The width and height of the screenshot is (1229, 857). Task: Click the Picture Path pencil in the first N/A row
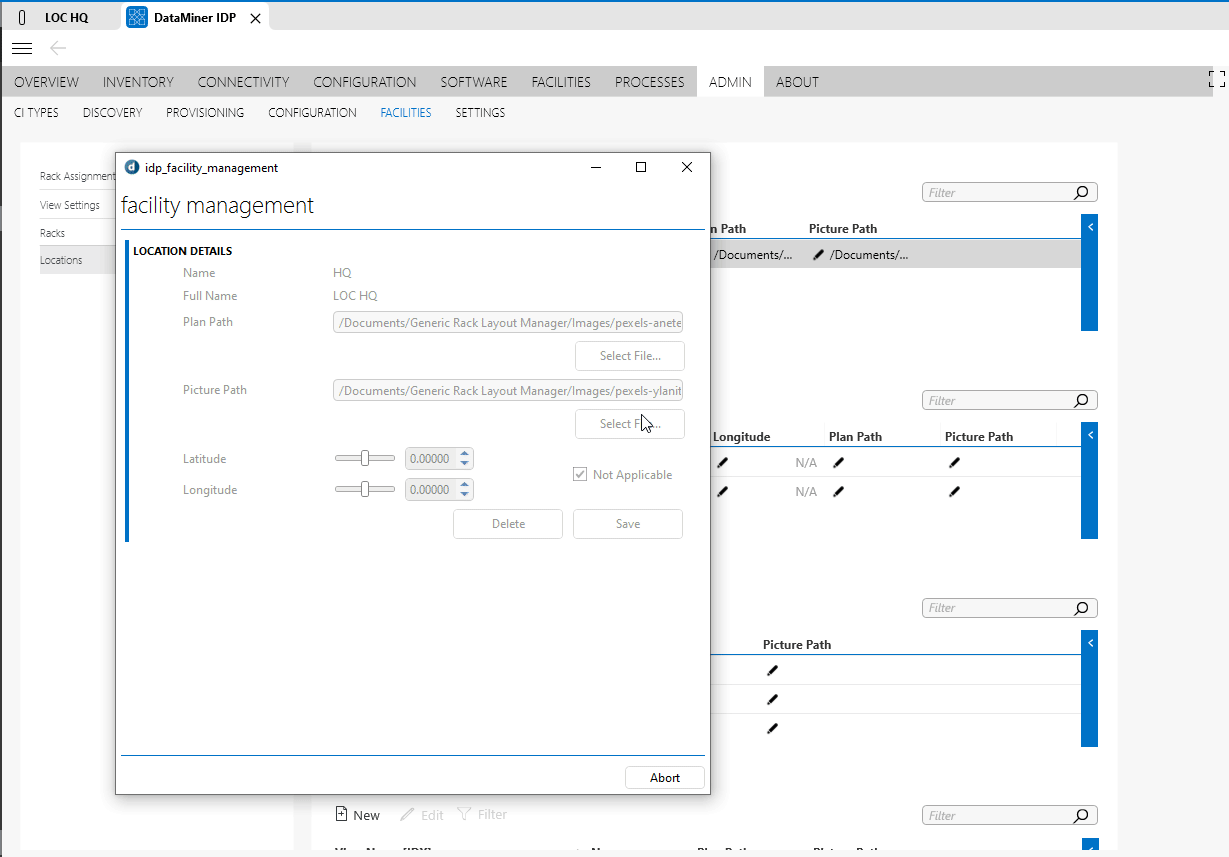pyautogui.click(x=955, y=463)
